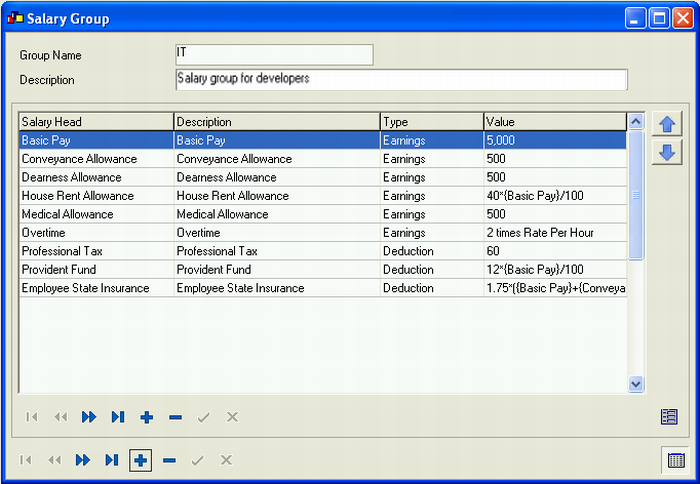The height and width of the screenshot is (484, 700).
Task: Click the 2 times Rate Per Hour value
Action: (555, 233)
